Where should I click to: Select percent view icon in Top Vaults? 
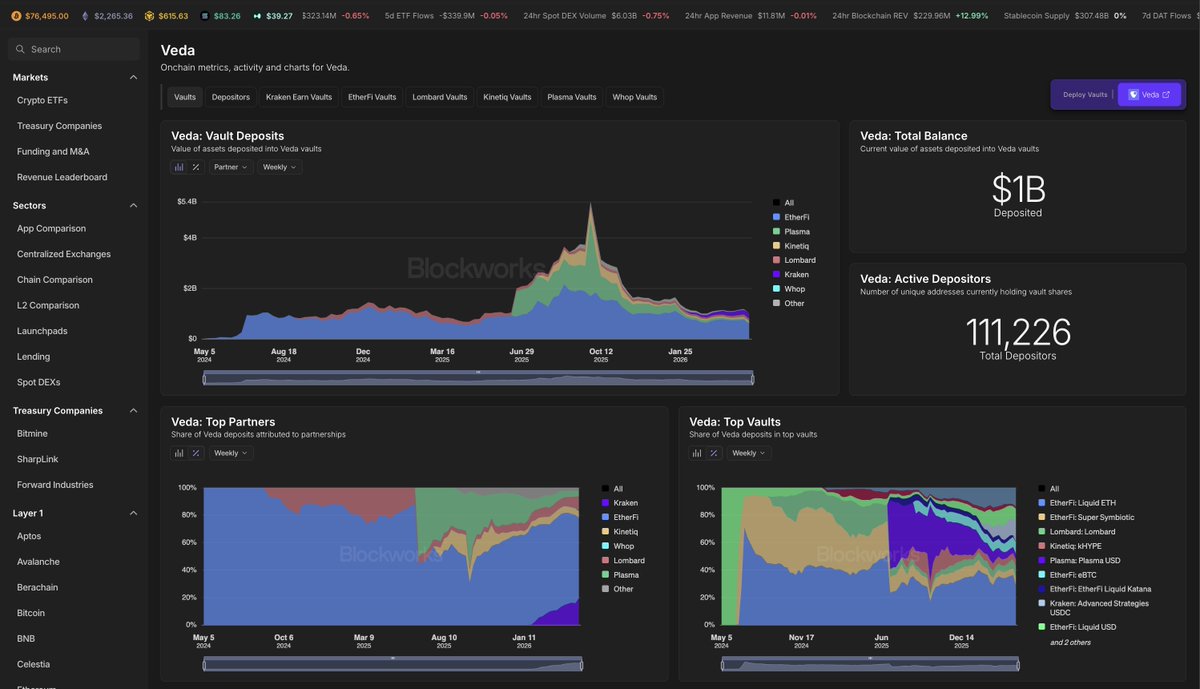coord(714,453)
